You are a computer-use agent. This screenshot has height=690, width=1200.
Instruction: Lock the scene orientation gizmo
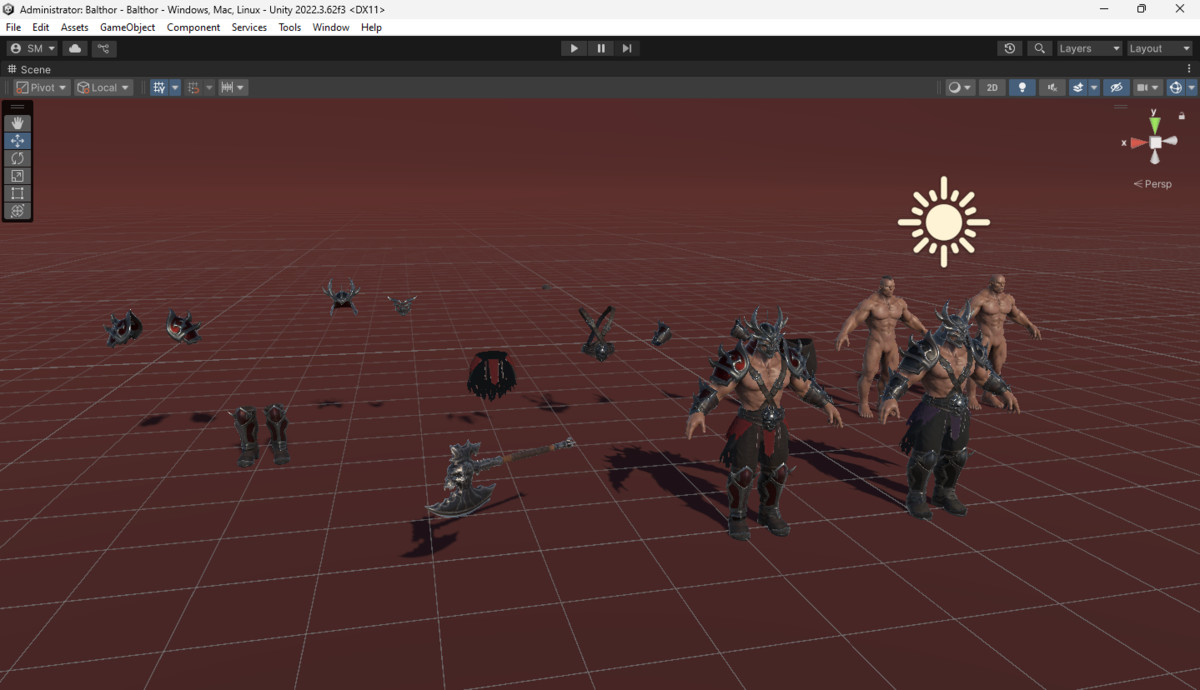[1182, 116]
